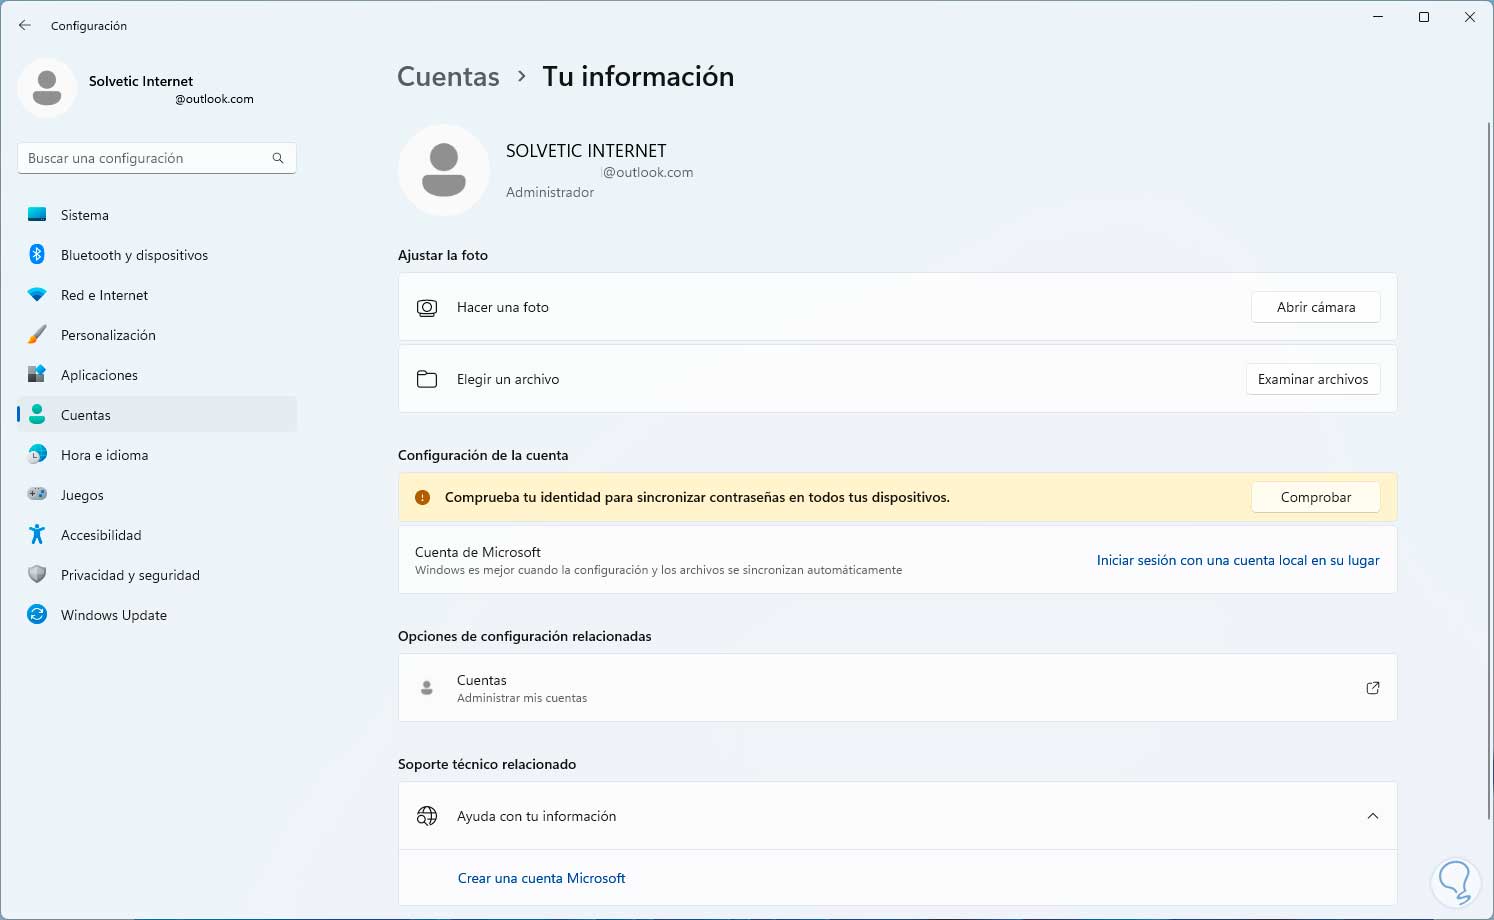Click the camera icon beside Hacer una foto
The height and width of the screenshot is (920, 1494).
coord(427,308)
